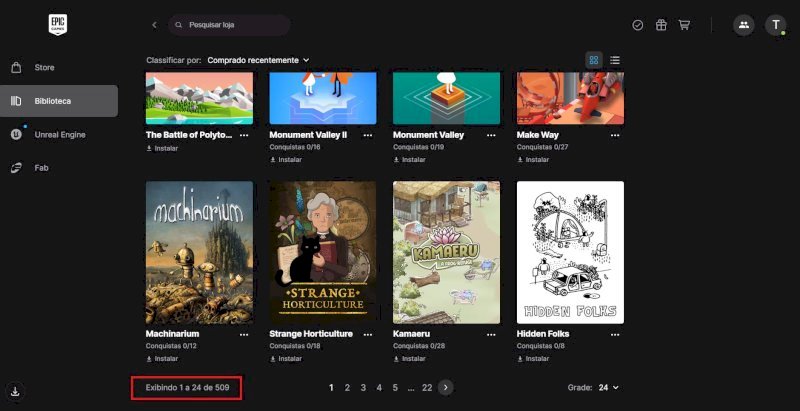Screen dimensions: 800x411
Task: Go to page 22
Action: click(x=427, y=388)
